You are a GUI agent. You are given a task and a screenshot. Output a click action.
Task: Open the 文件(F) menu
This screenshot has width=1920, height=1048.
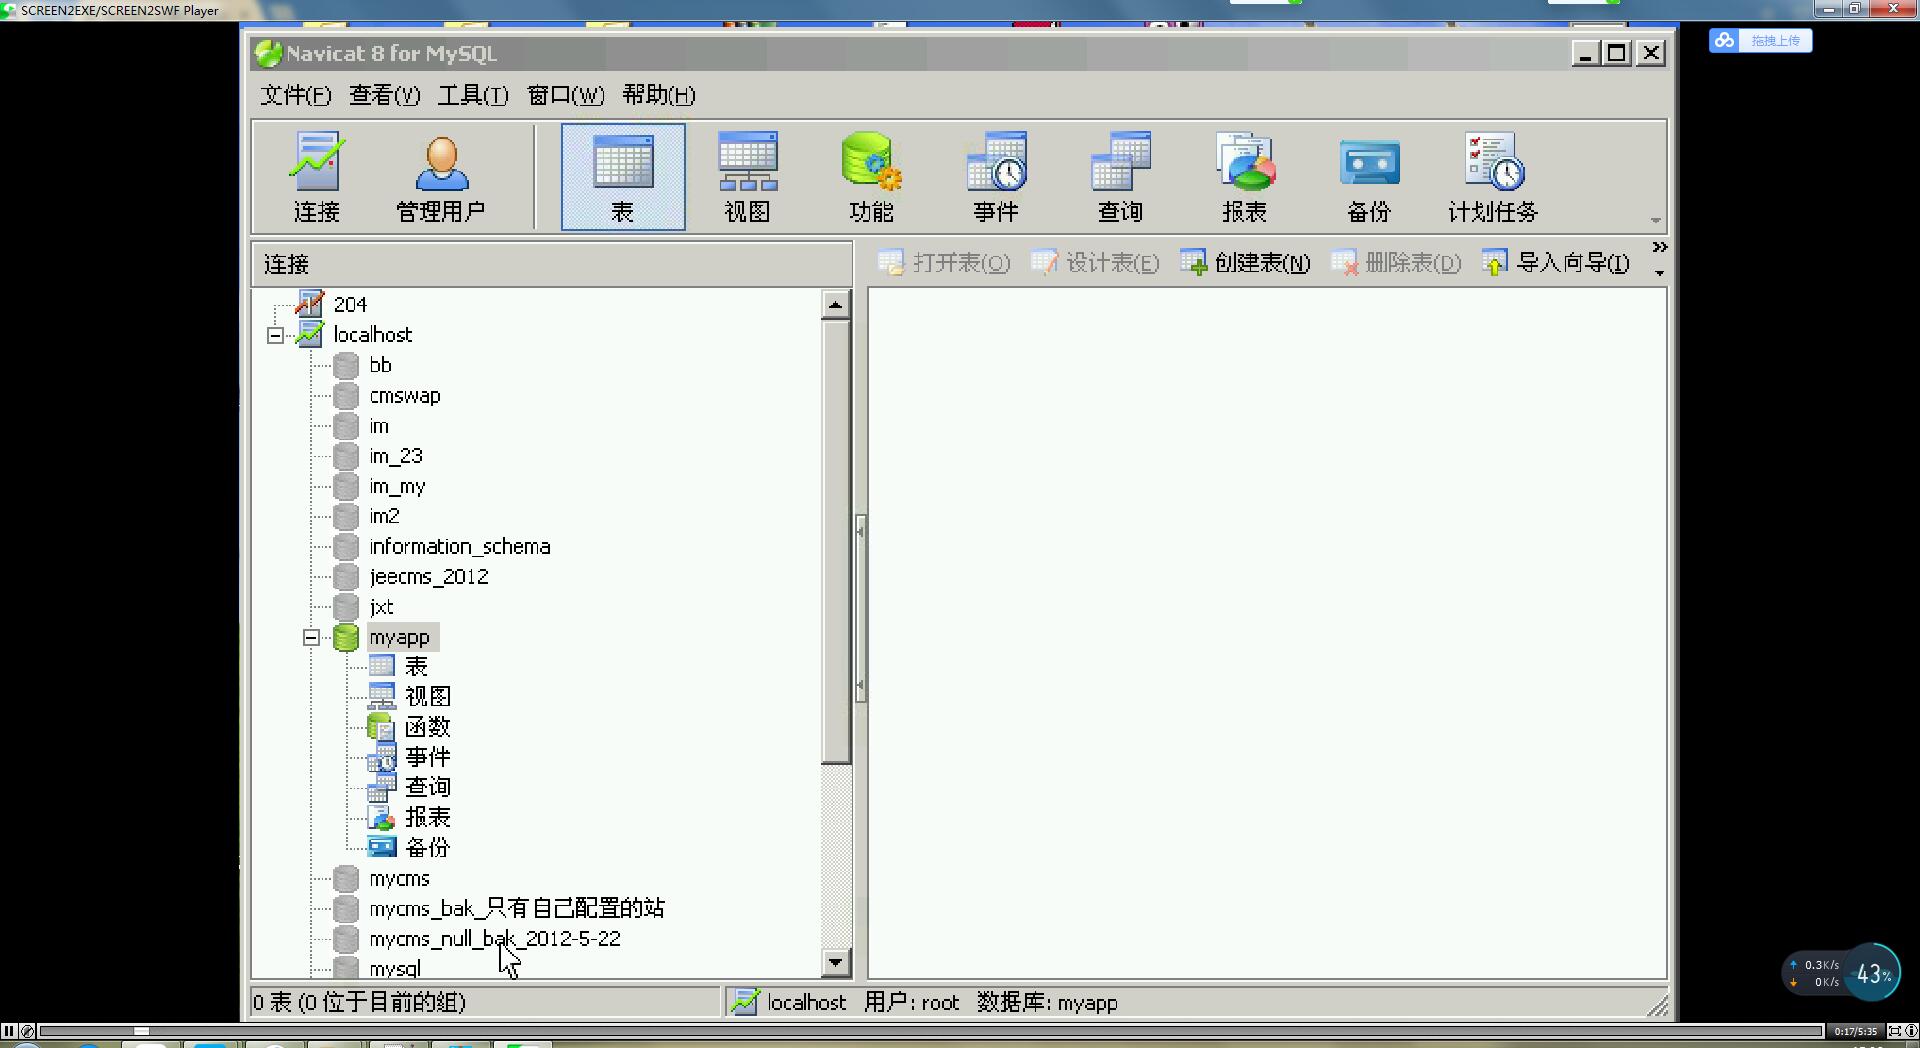point(295,95)
